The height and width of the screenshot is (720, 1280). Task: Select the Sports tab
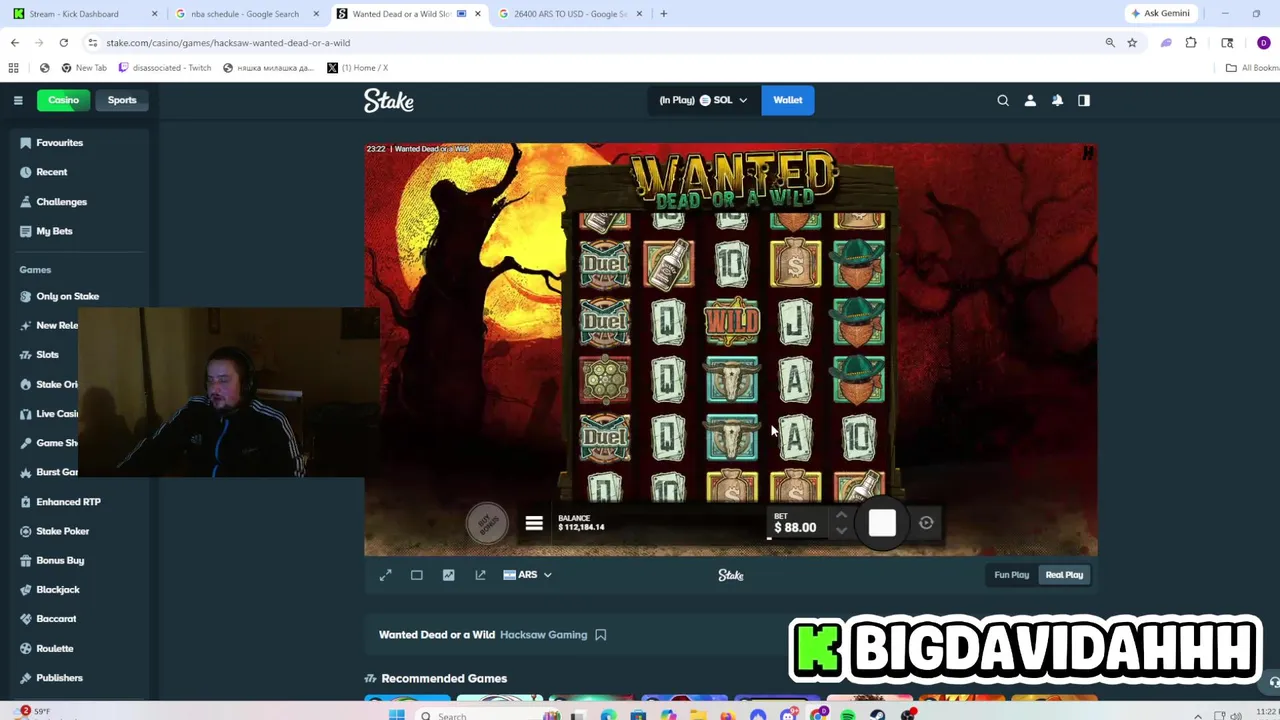[122, 100]
